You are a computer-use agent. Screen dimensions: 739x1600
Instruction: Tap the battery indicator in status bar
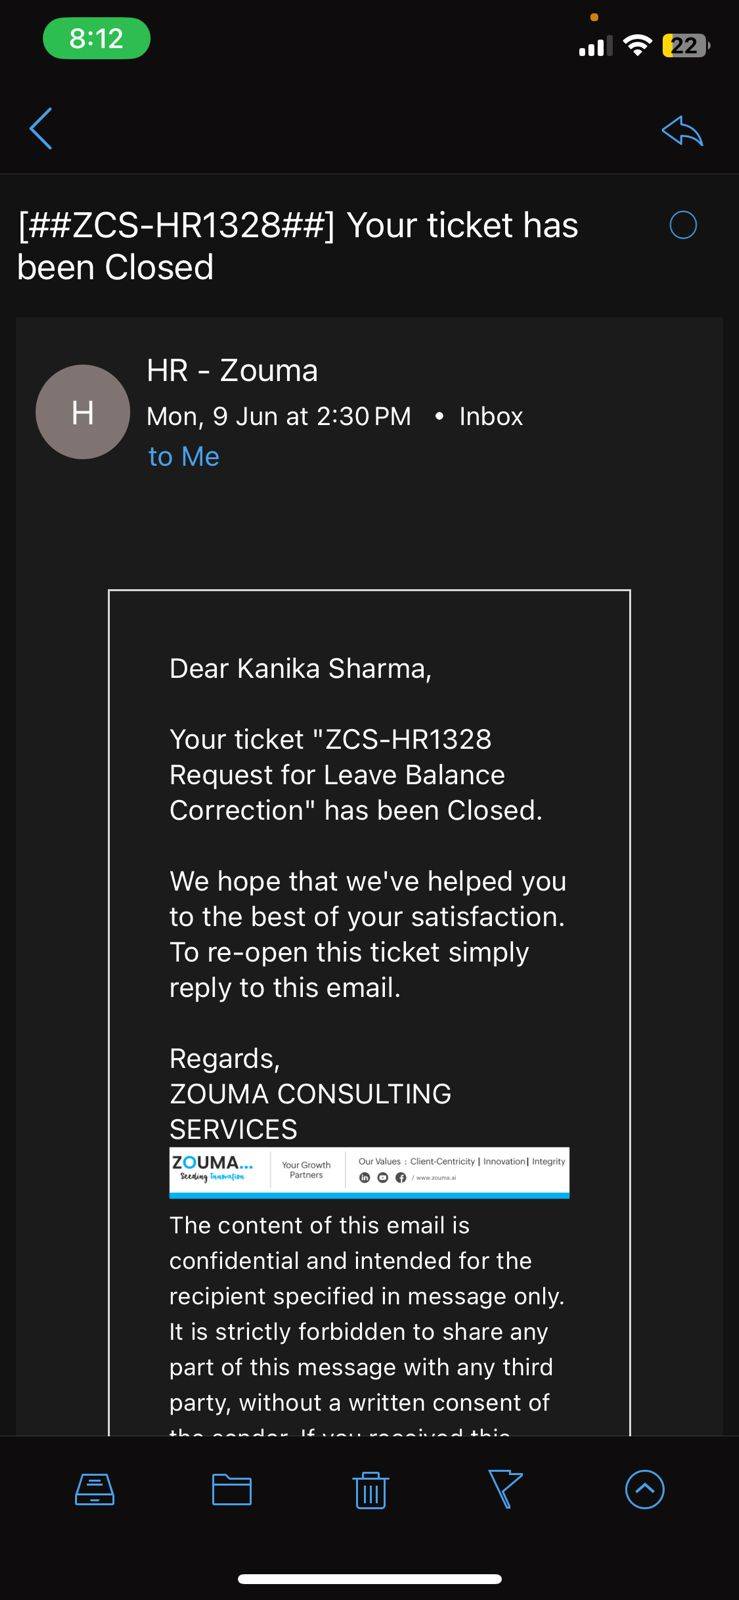[x=686, y=45]
